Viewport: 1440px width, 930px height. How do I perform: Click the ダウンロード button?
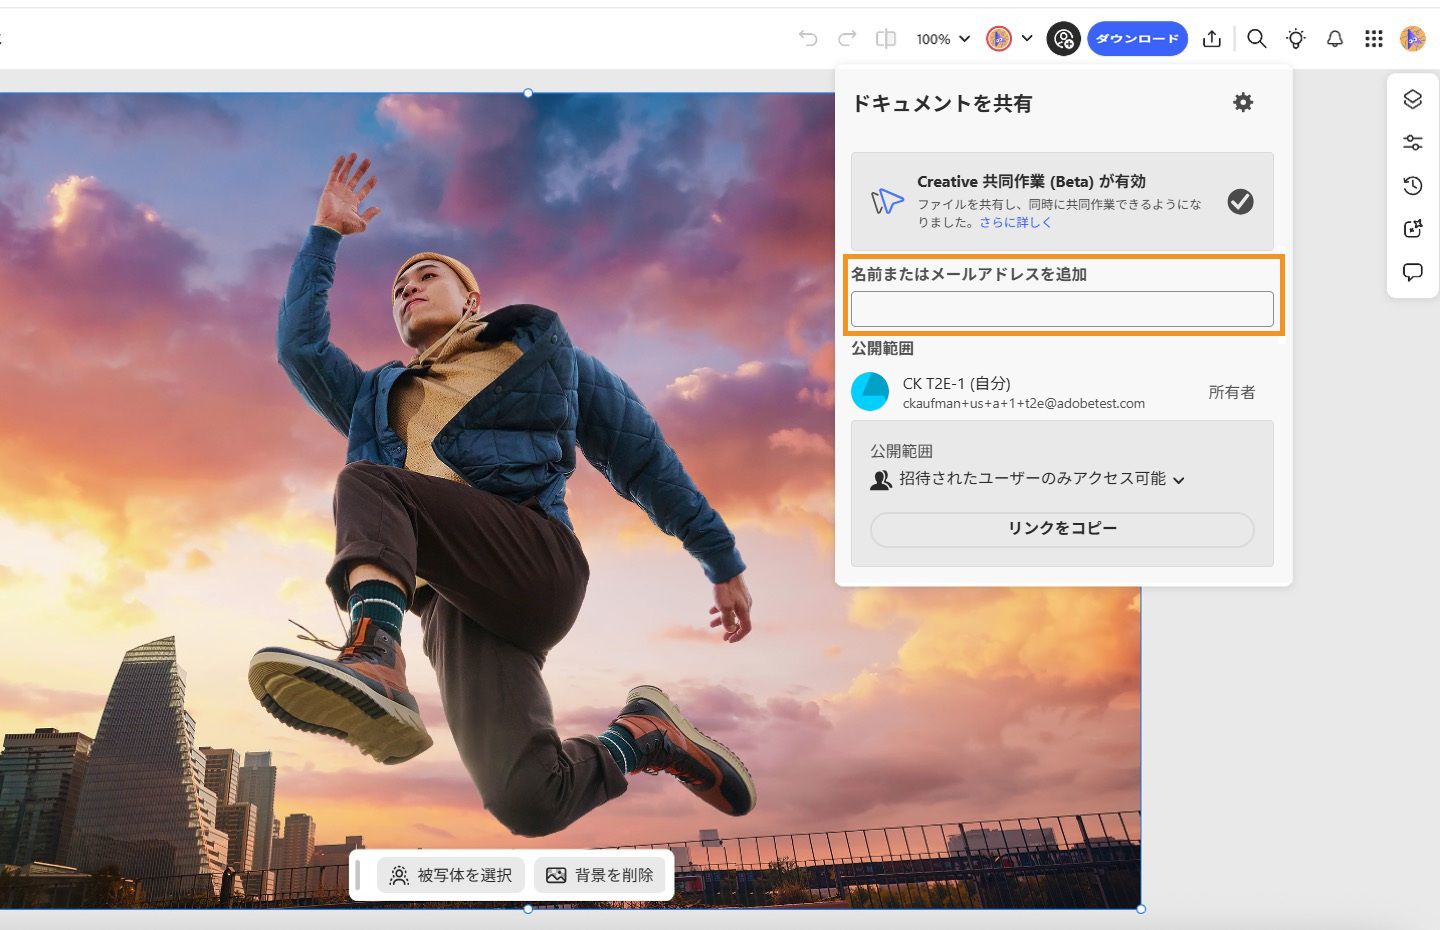1137,38
